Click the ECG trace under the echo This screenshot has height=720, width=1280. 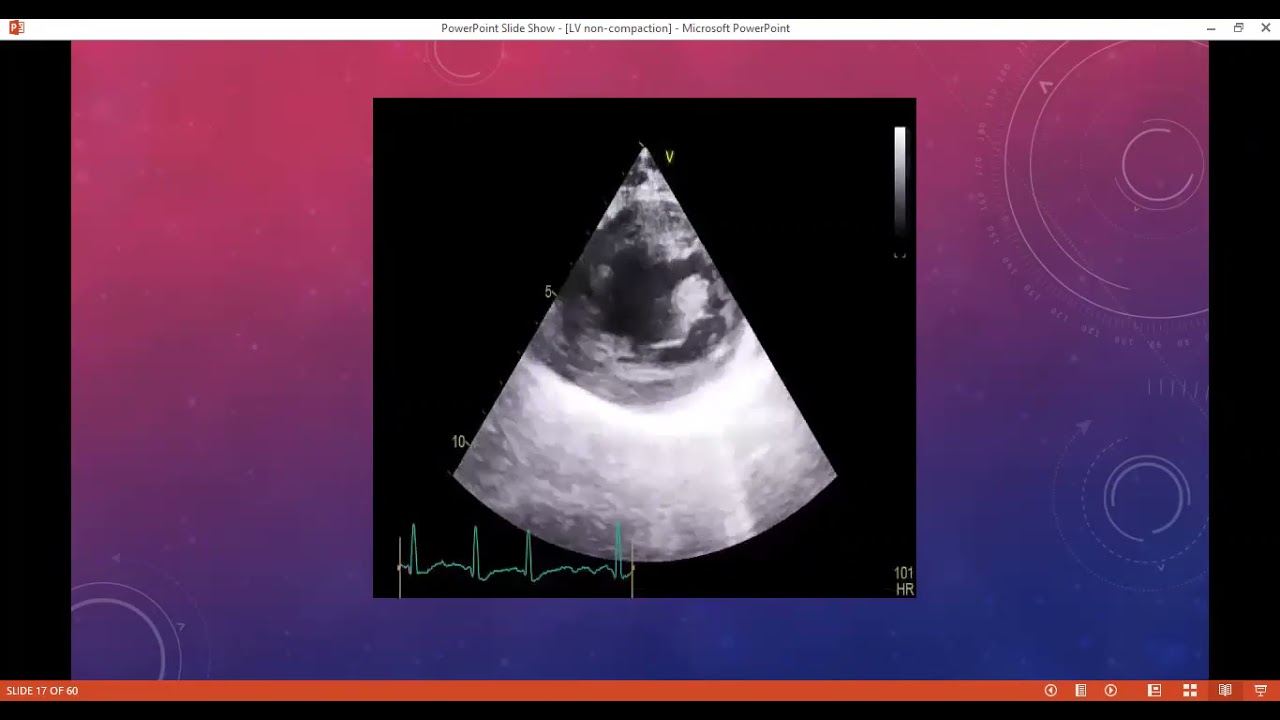point(516,560)
